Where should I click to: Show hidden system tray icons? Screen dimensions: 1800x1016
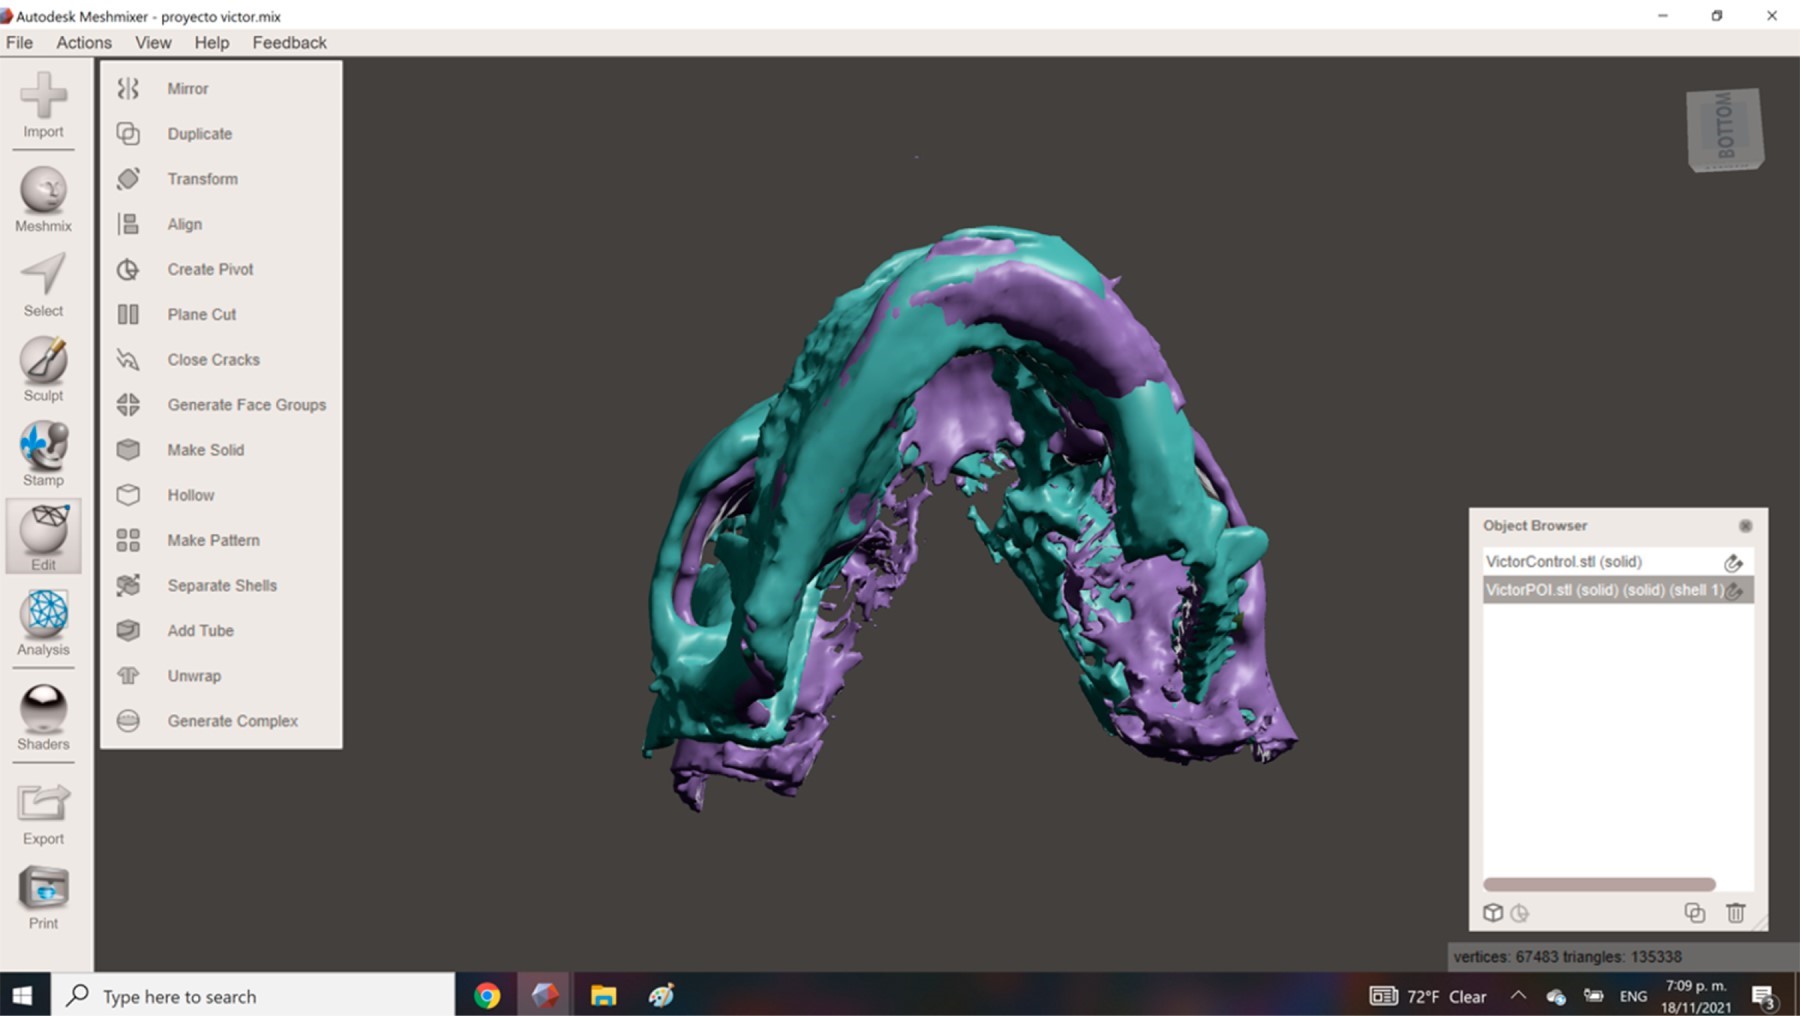click(x=1517, y=995)
